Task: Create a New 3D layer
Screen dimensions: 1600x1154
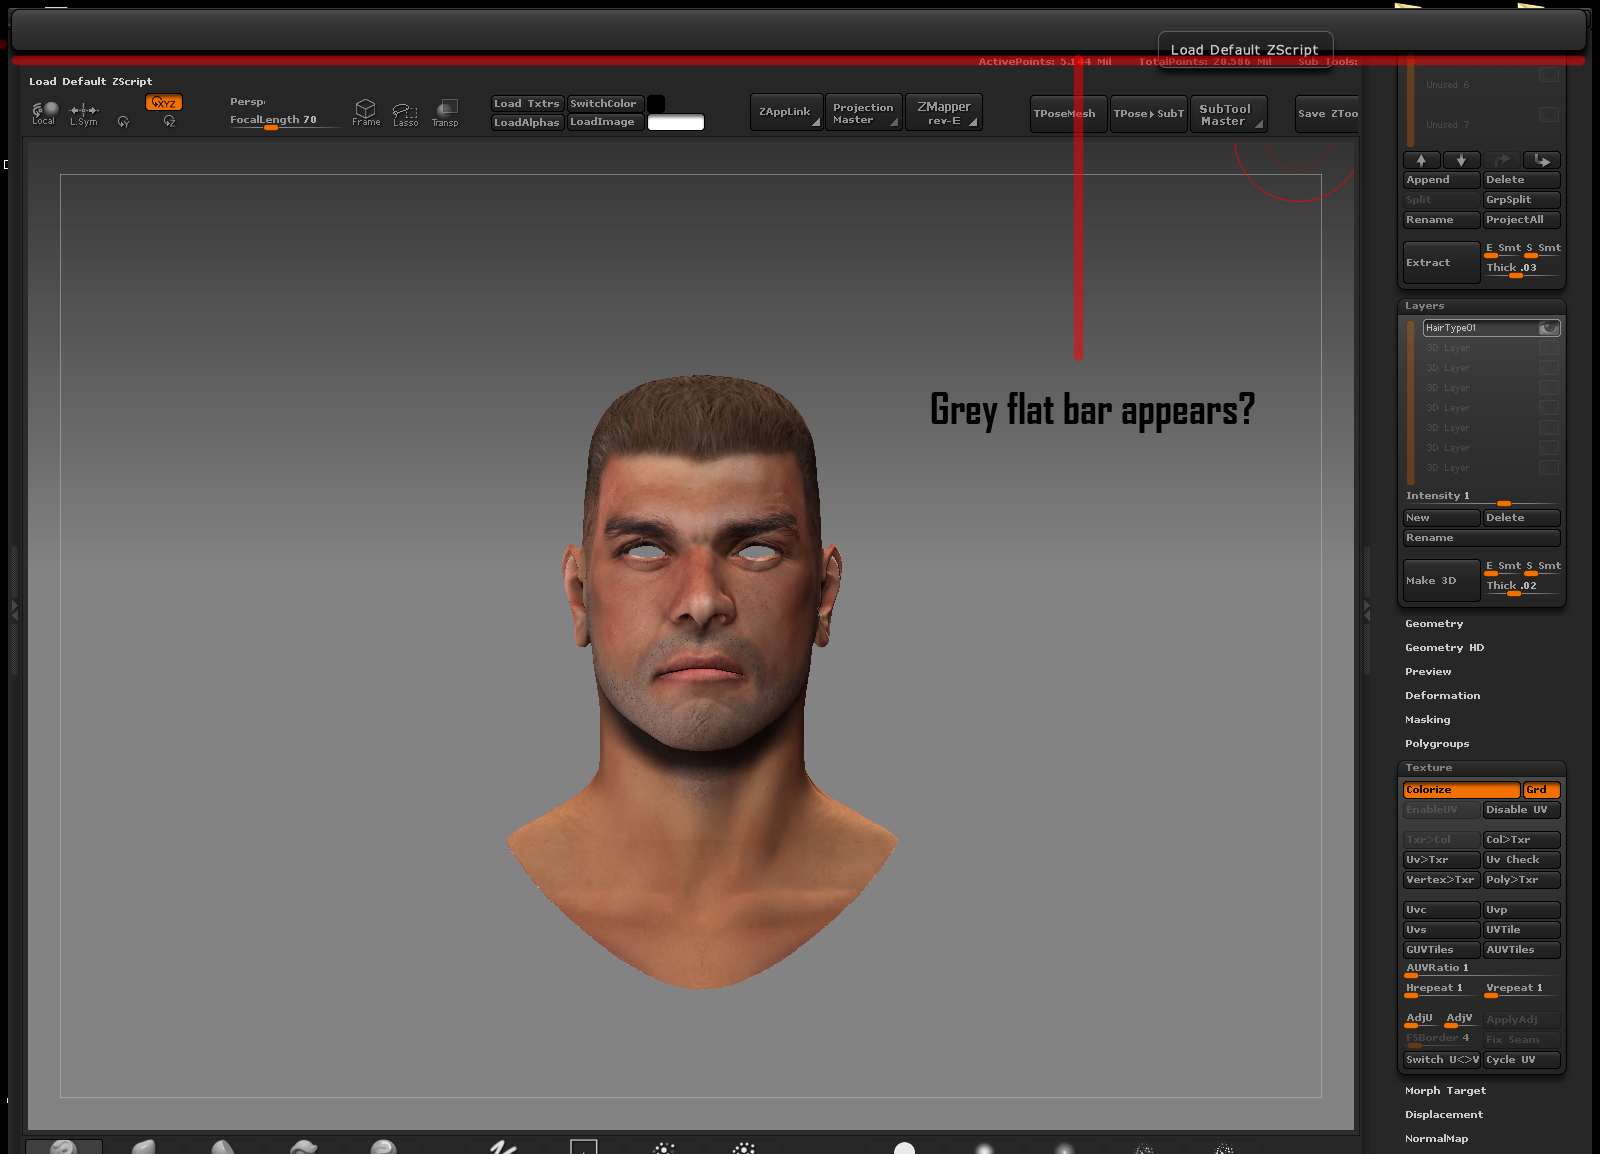Action: click(1441, 518)
